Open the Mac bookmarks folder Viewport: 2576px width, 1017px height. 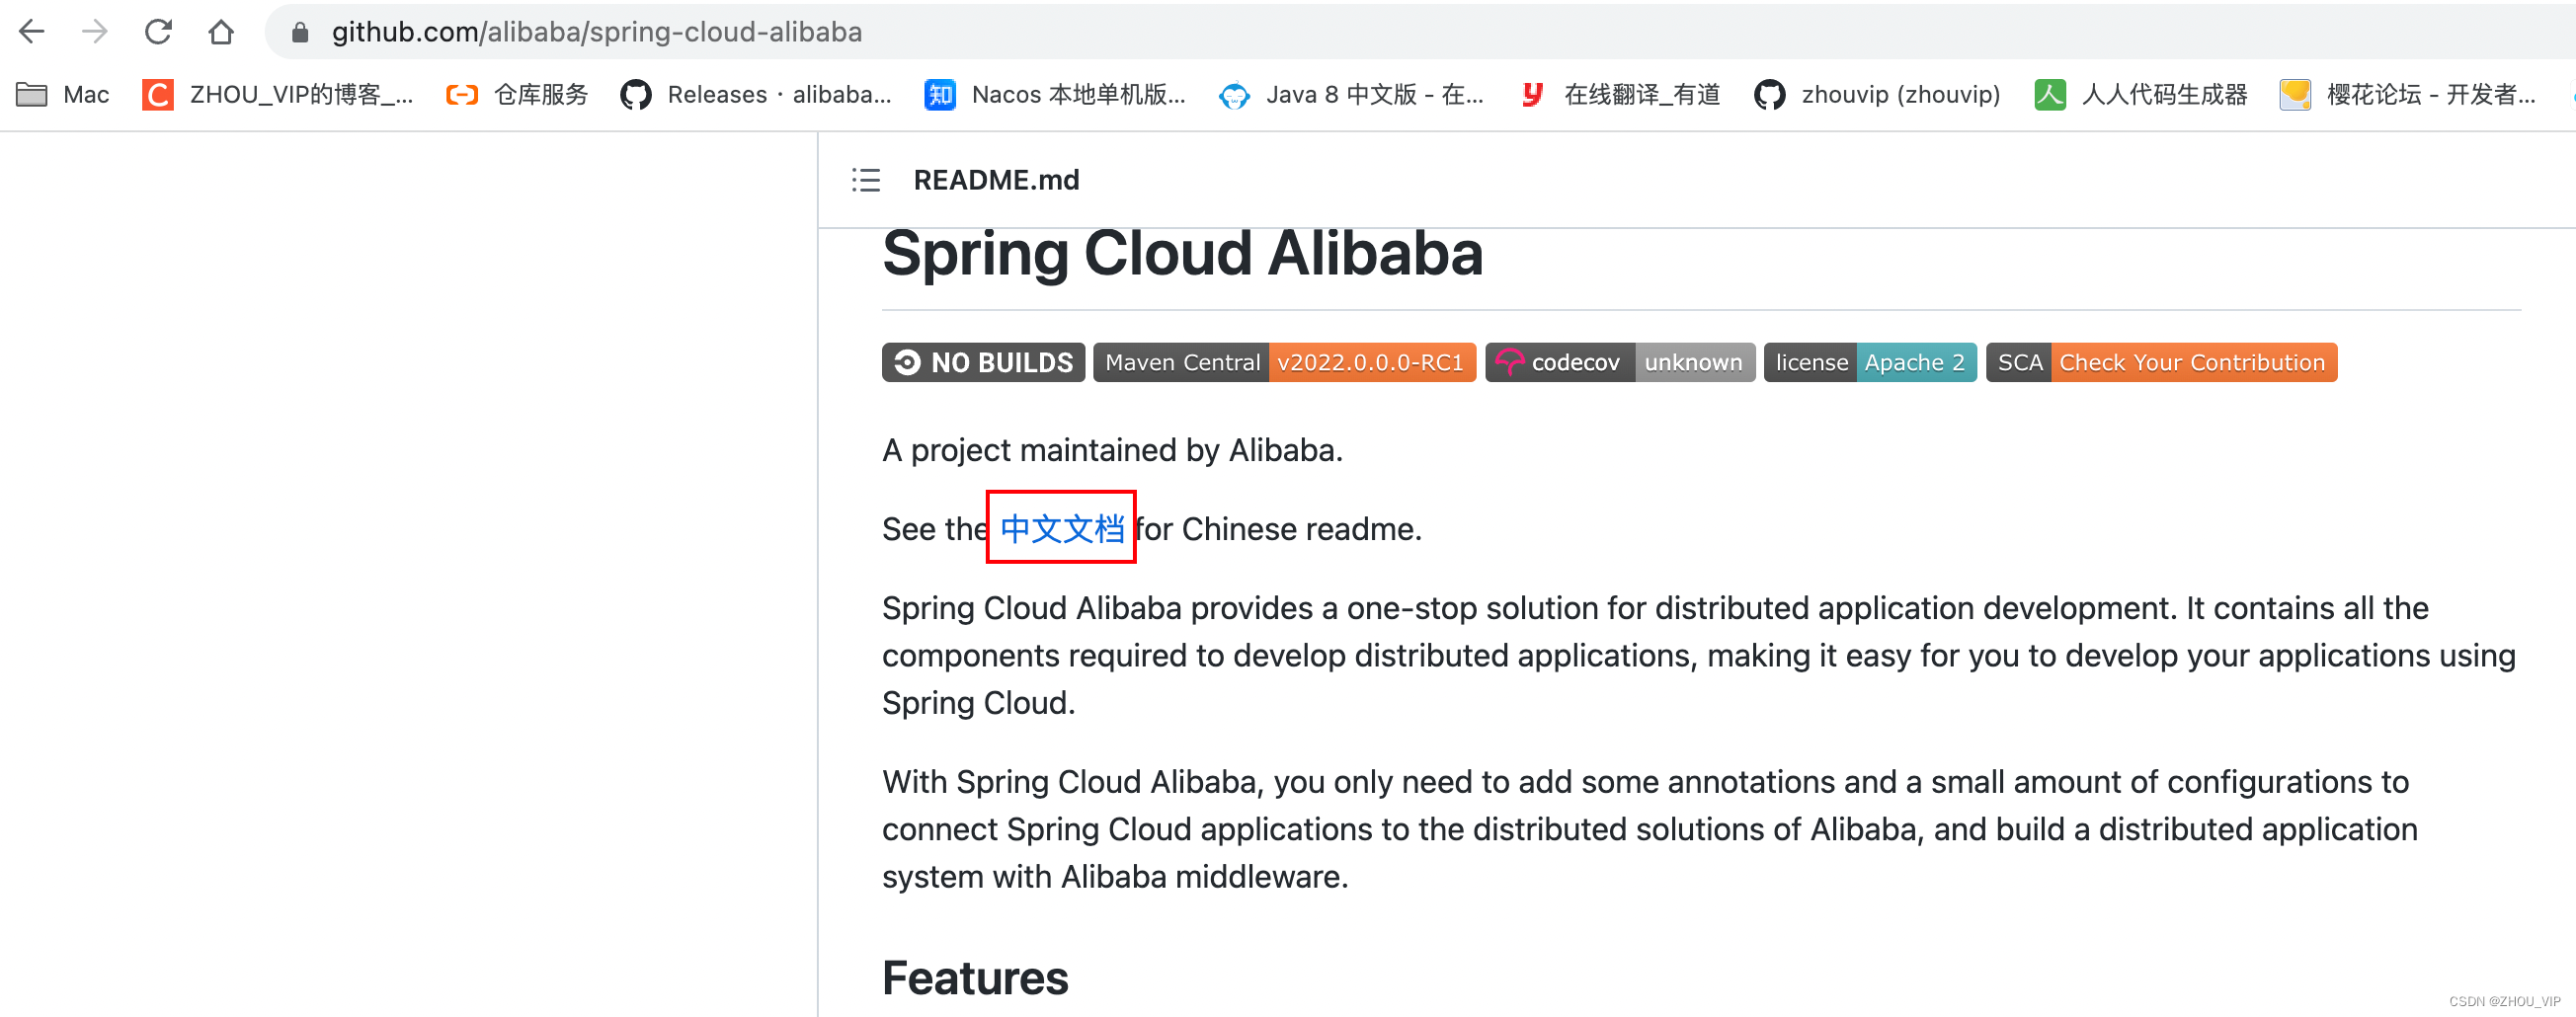(x=63, y=95)
